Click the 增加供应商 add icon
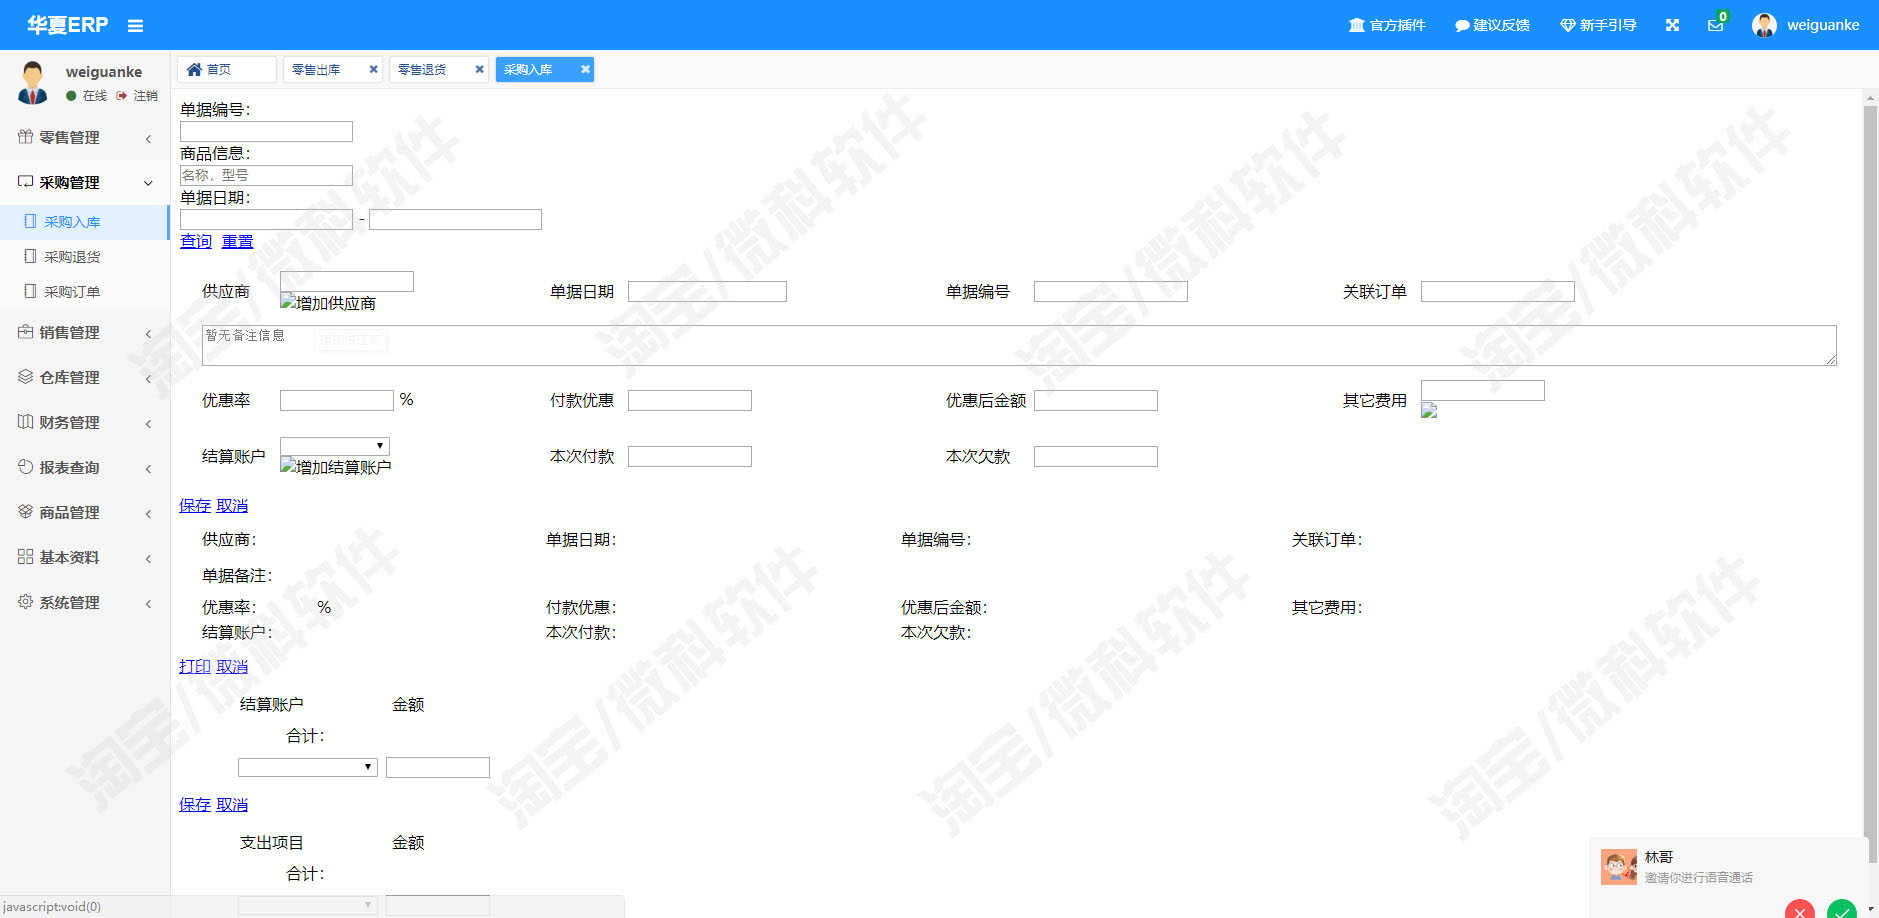Viewport: 1879px width, 918px height. click(x=328, y=303)
